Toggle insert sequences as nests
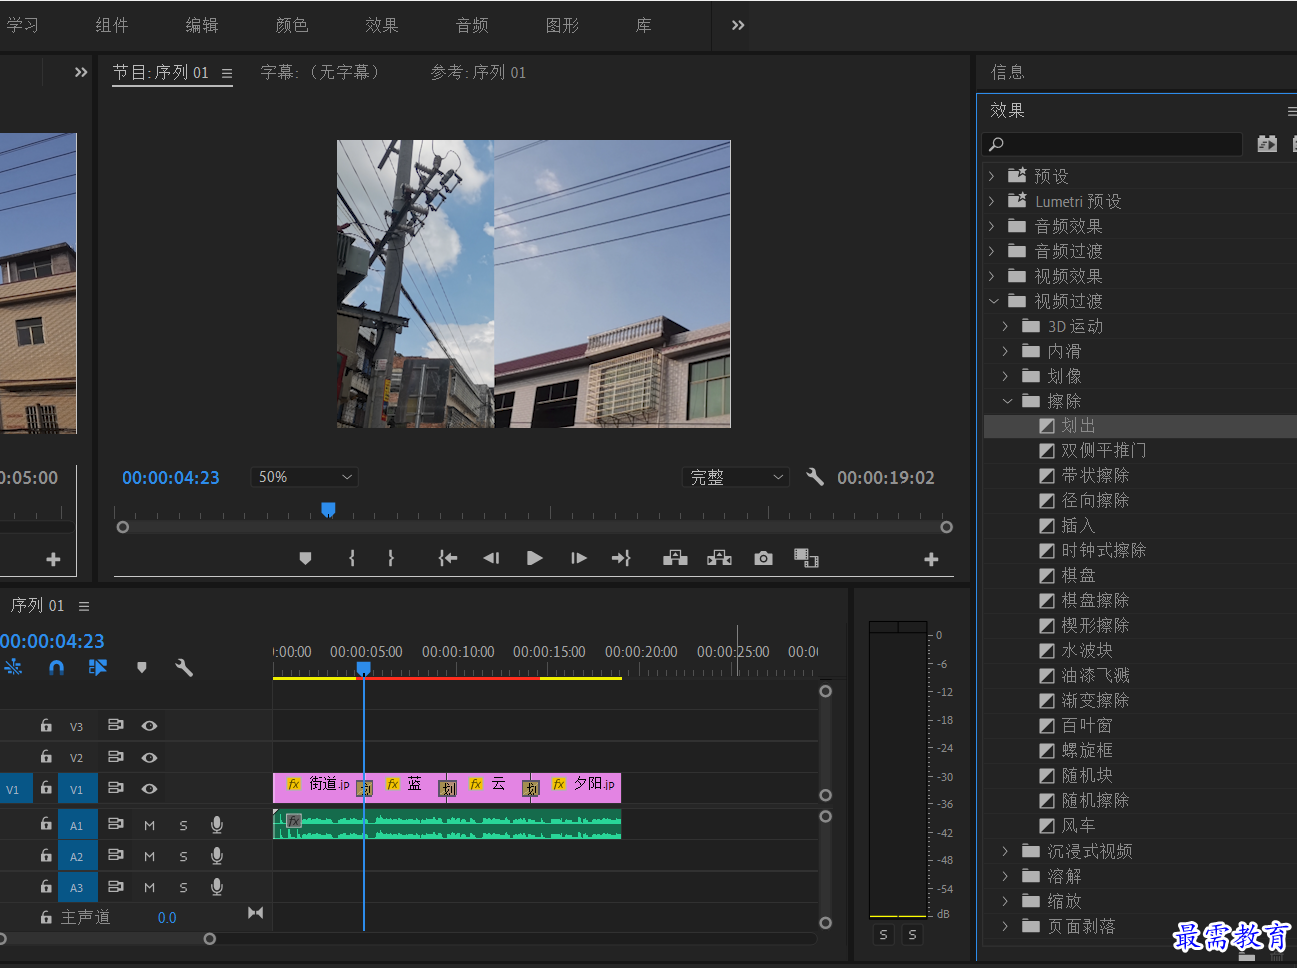Viewport: 1297px width, 968px height. (13, 667)
